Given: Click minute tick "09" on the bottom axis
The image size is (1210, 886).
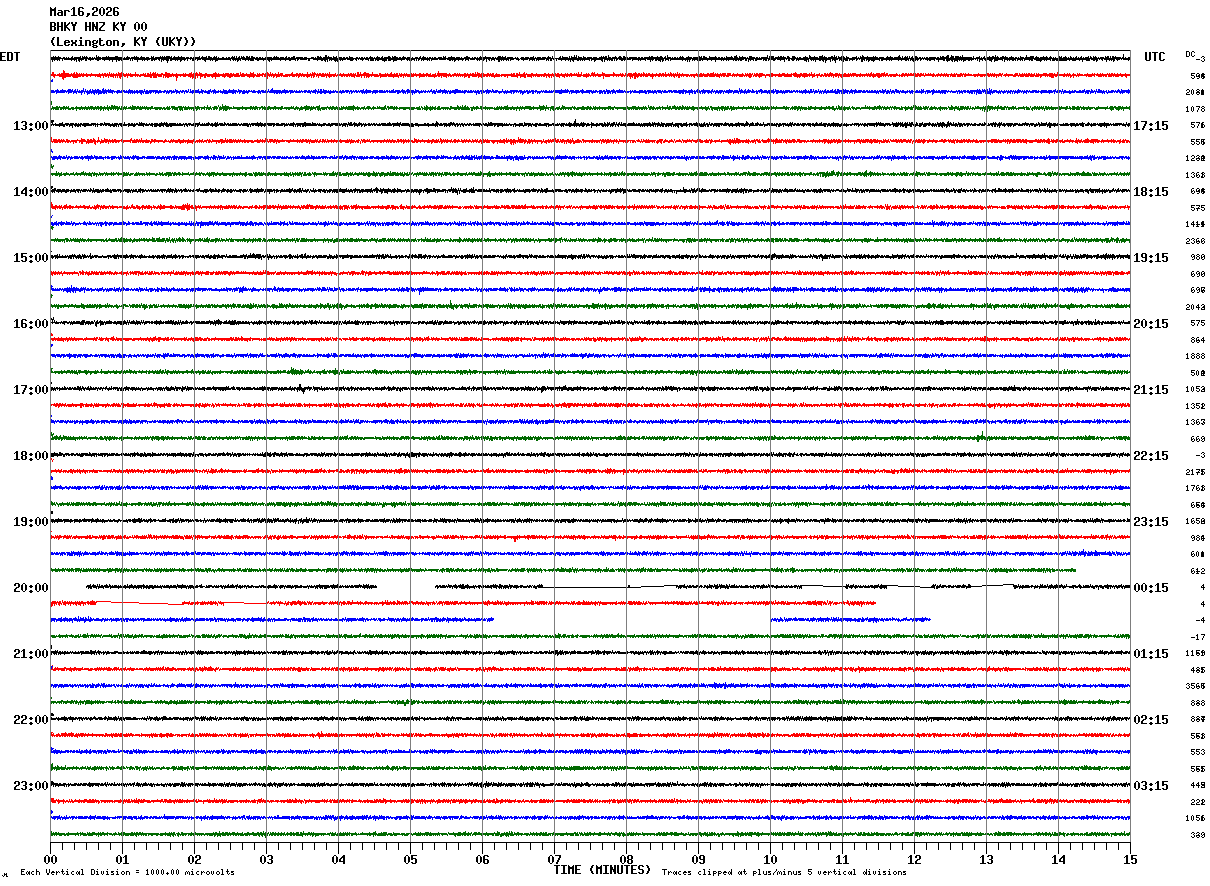Looking at the screenshot, I should tap(698, 859).
